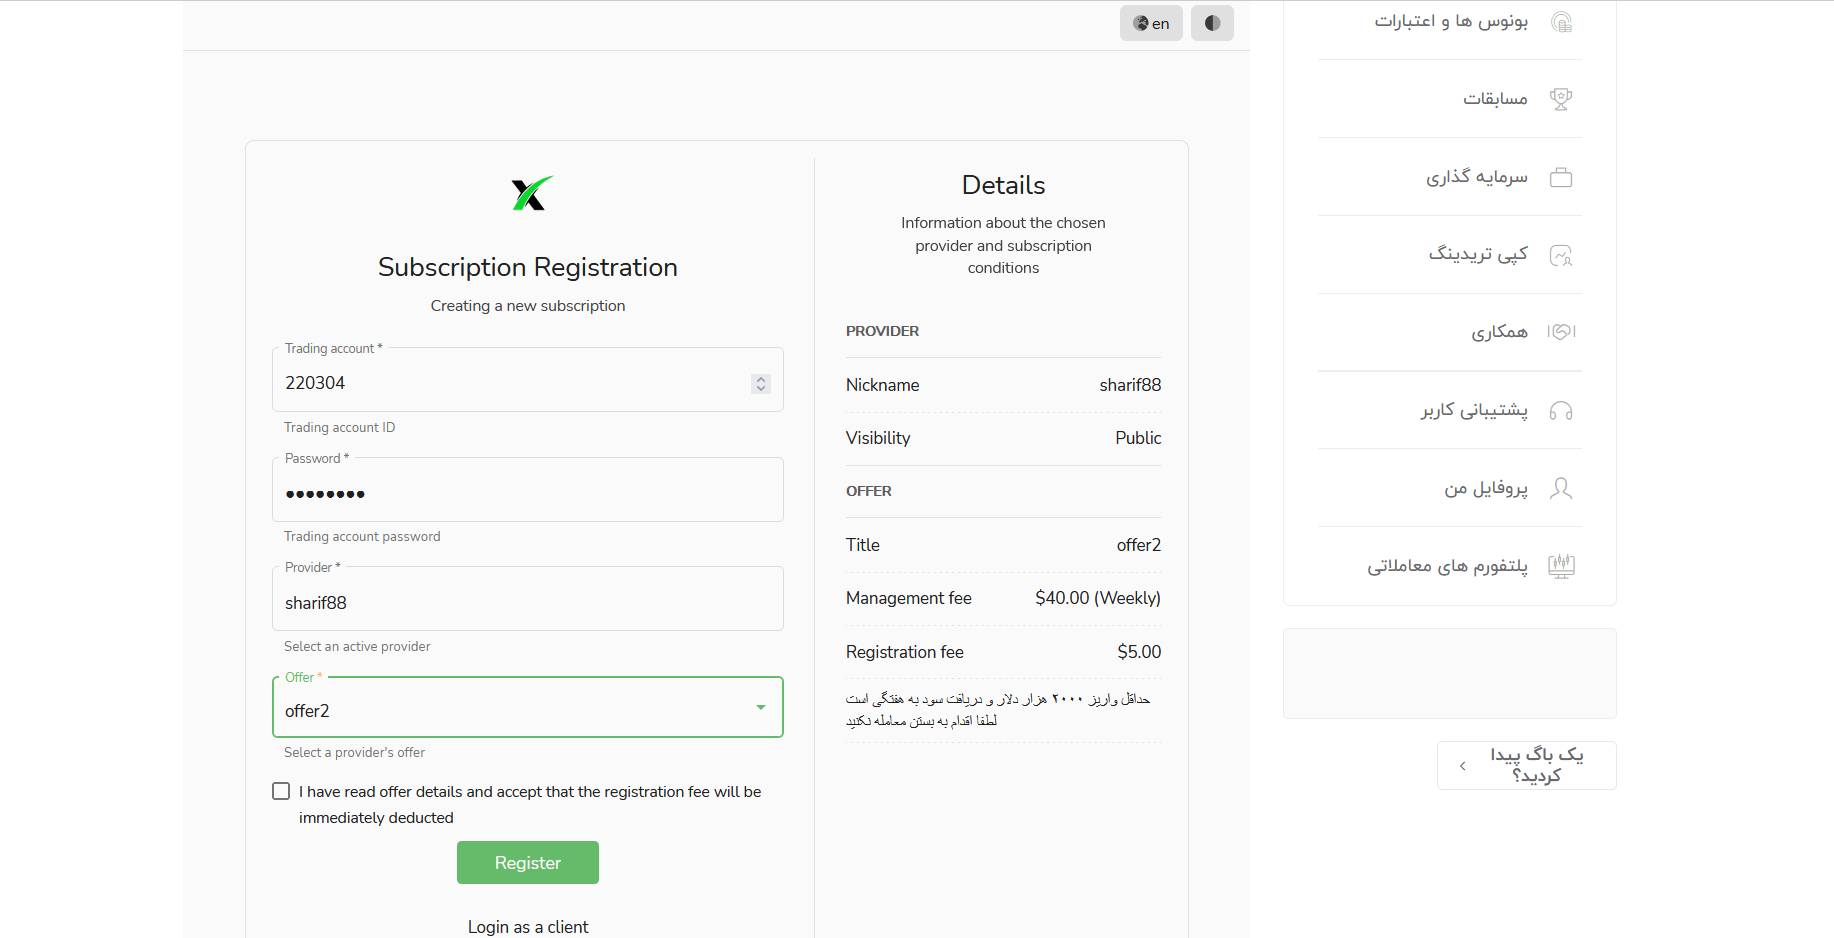Expand the 'یک باگ پیدا کردید؟' chevron
This screenshot has width=1834, height=938.
point(1462,765)
